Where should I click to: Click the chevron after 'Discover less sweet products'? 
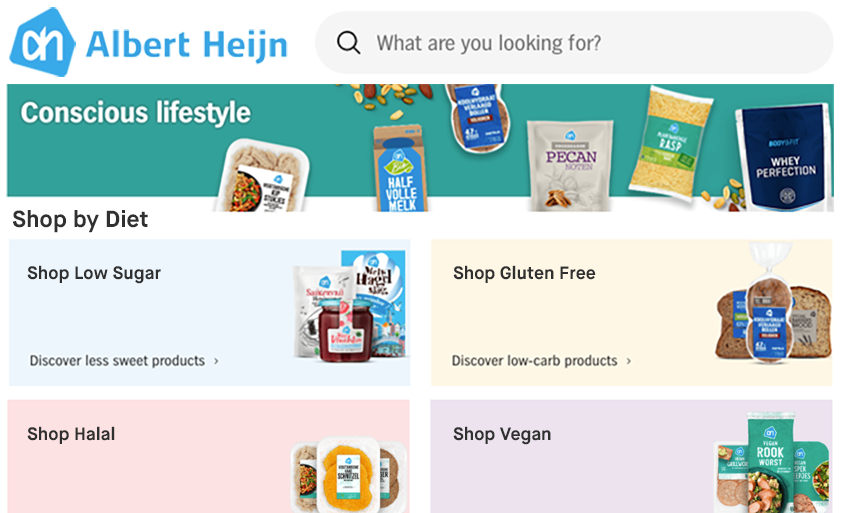click(x=217, y=361)
